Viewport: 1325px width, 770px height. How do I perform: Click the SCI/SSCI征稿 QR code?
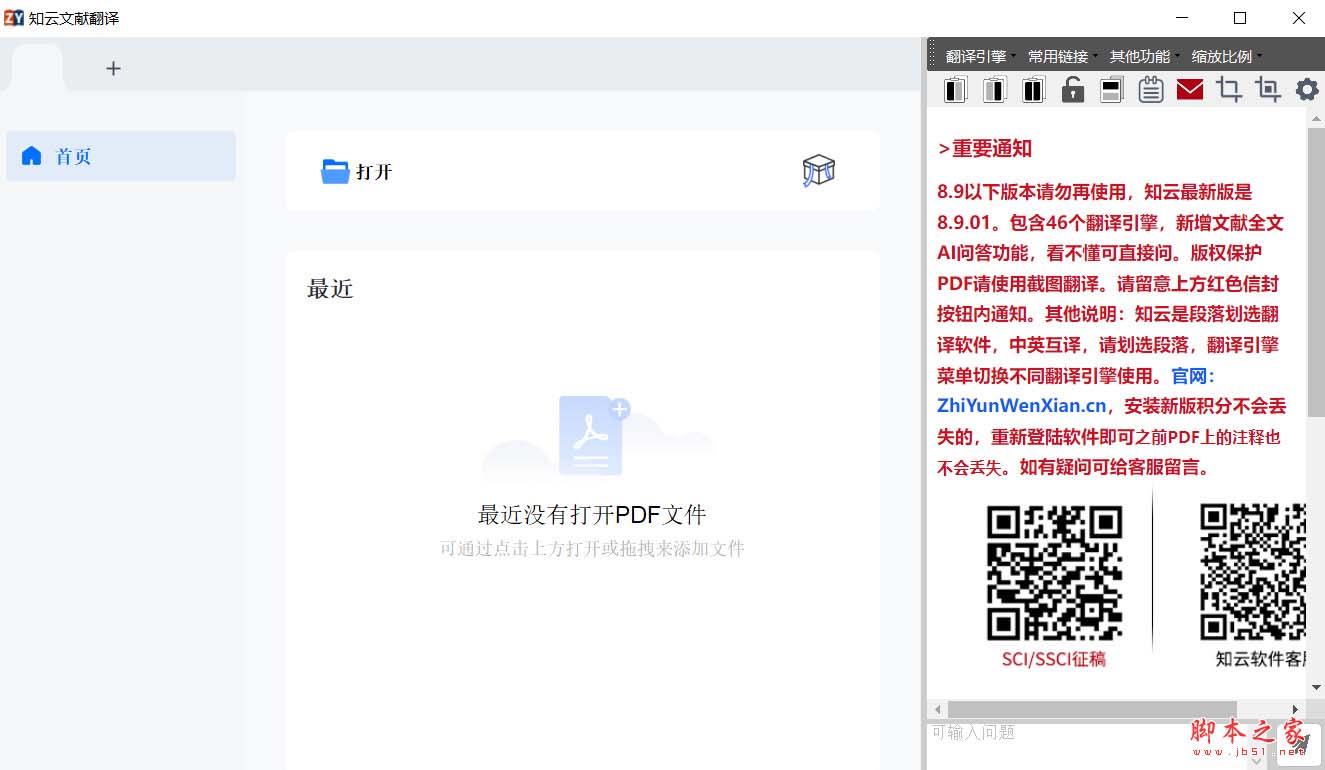pyautogui.click(x=1054, y=572)
